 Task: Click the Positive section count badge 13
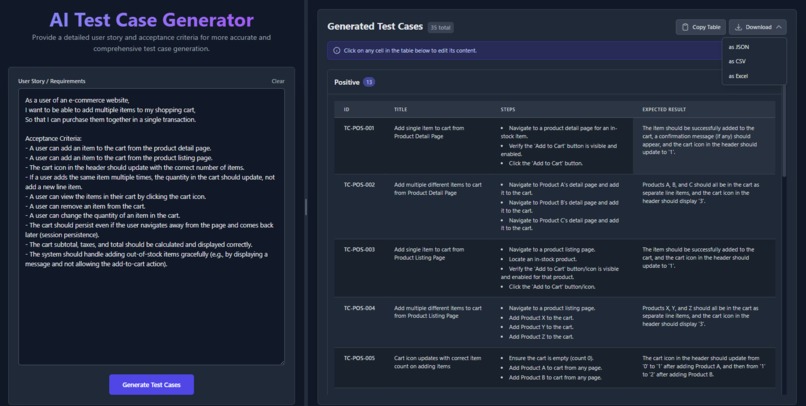pos(369,82)
